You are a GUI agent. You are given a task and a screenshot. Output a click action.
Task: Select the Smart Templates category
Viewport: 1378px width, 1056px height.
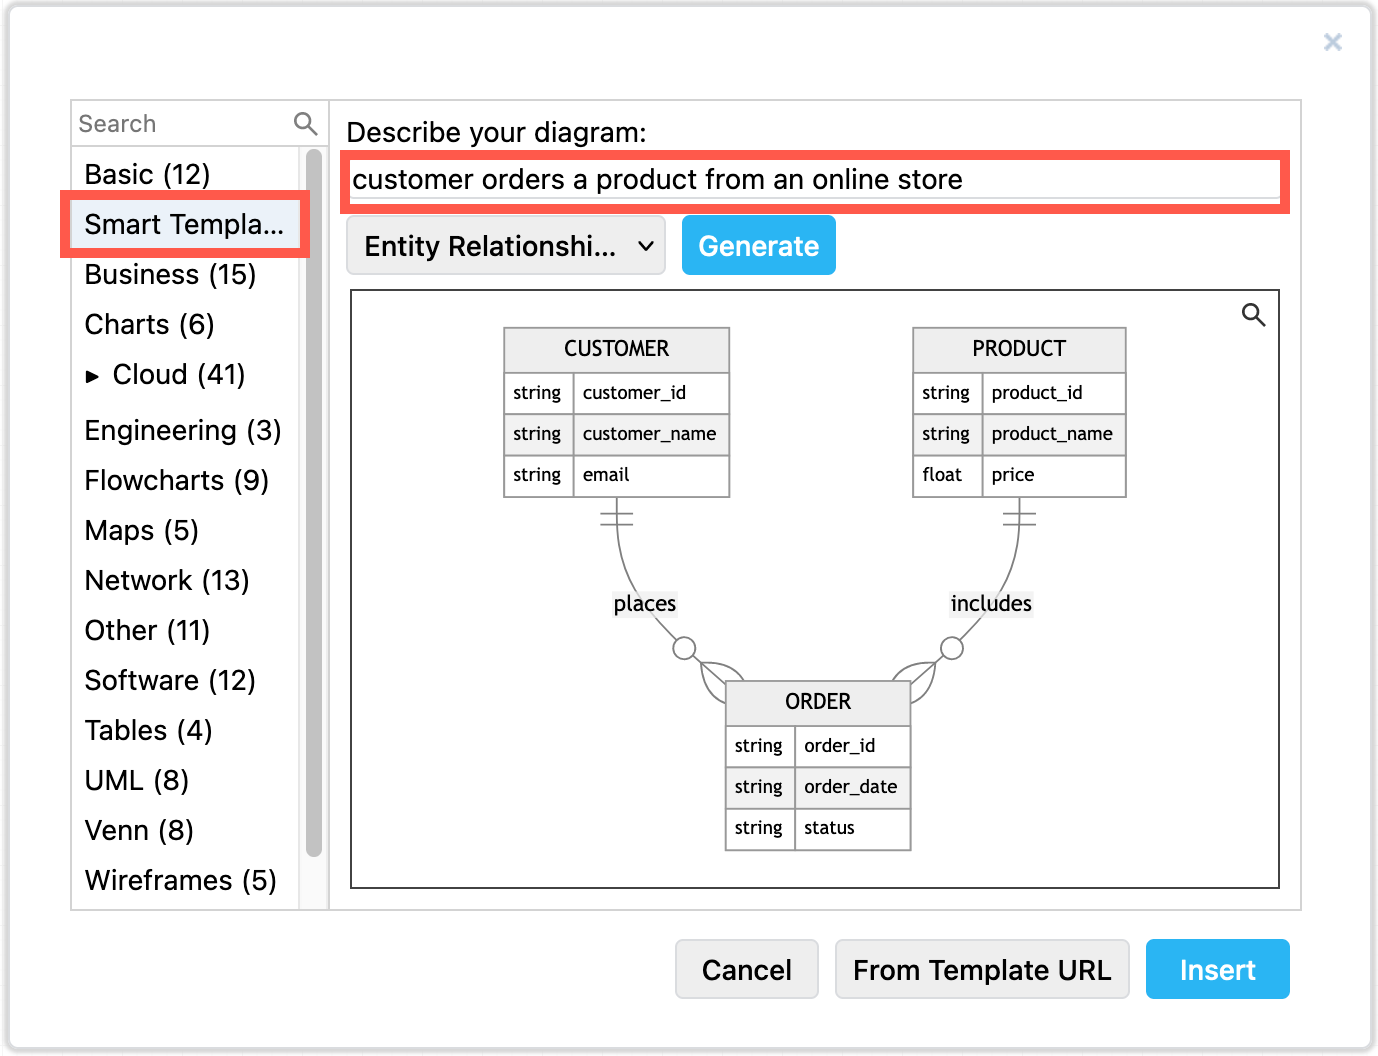(184, 224)
